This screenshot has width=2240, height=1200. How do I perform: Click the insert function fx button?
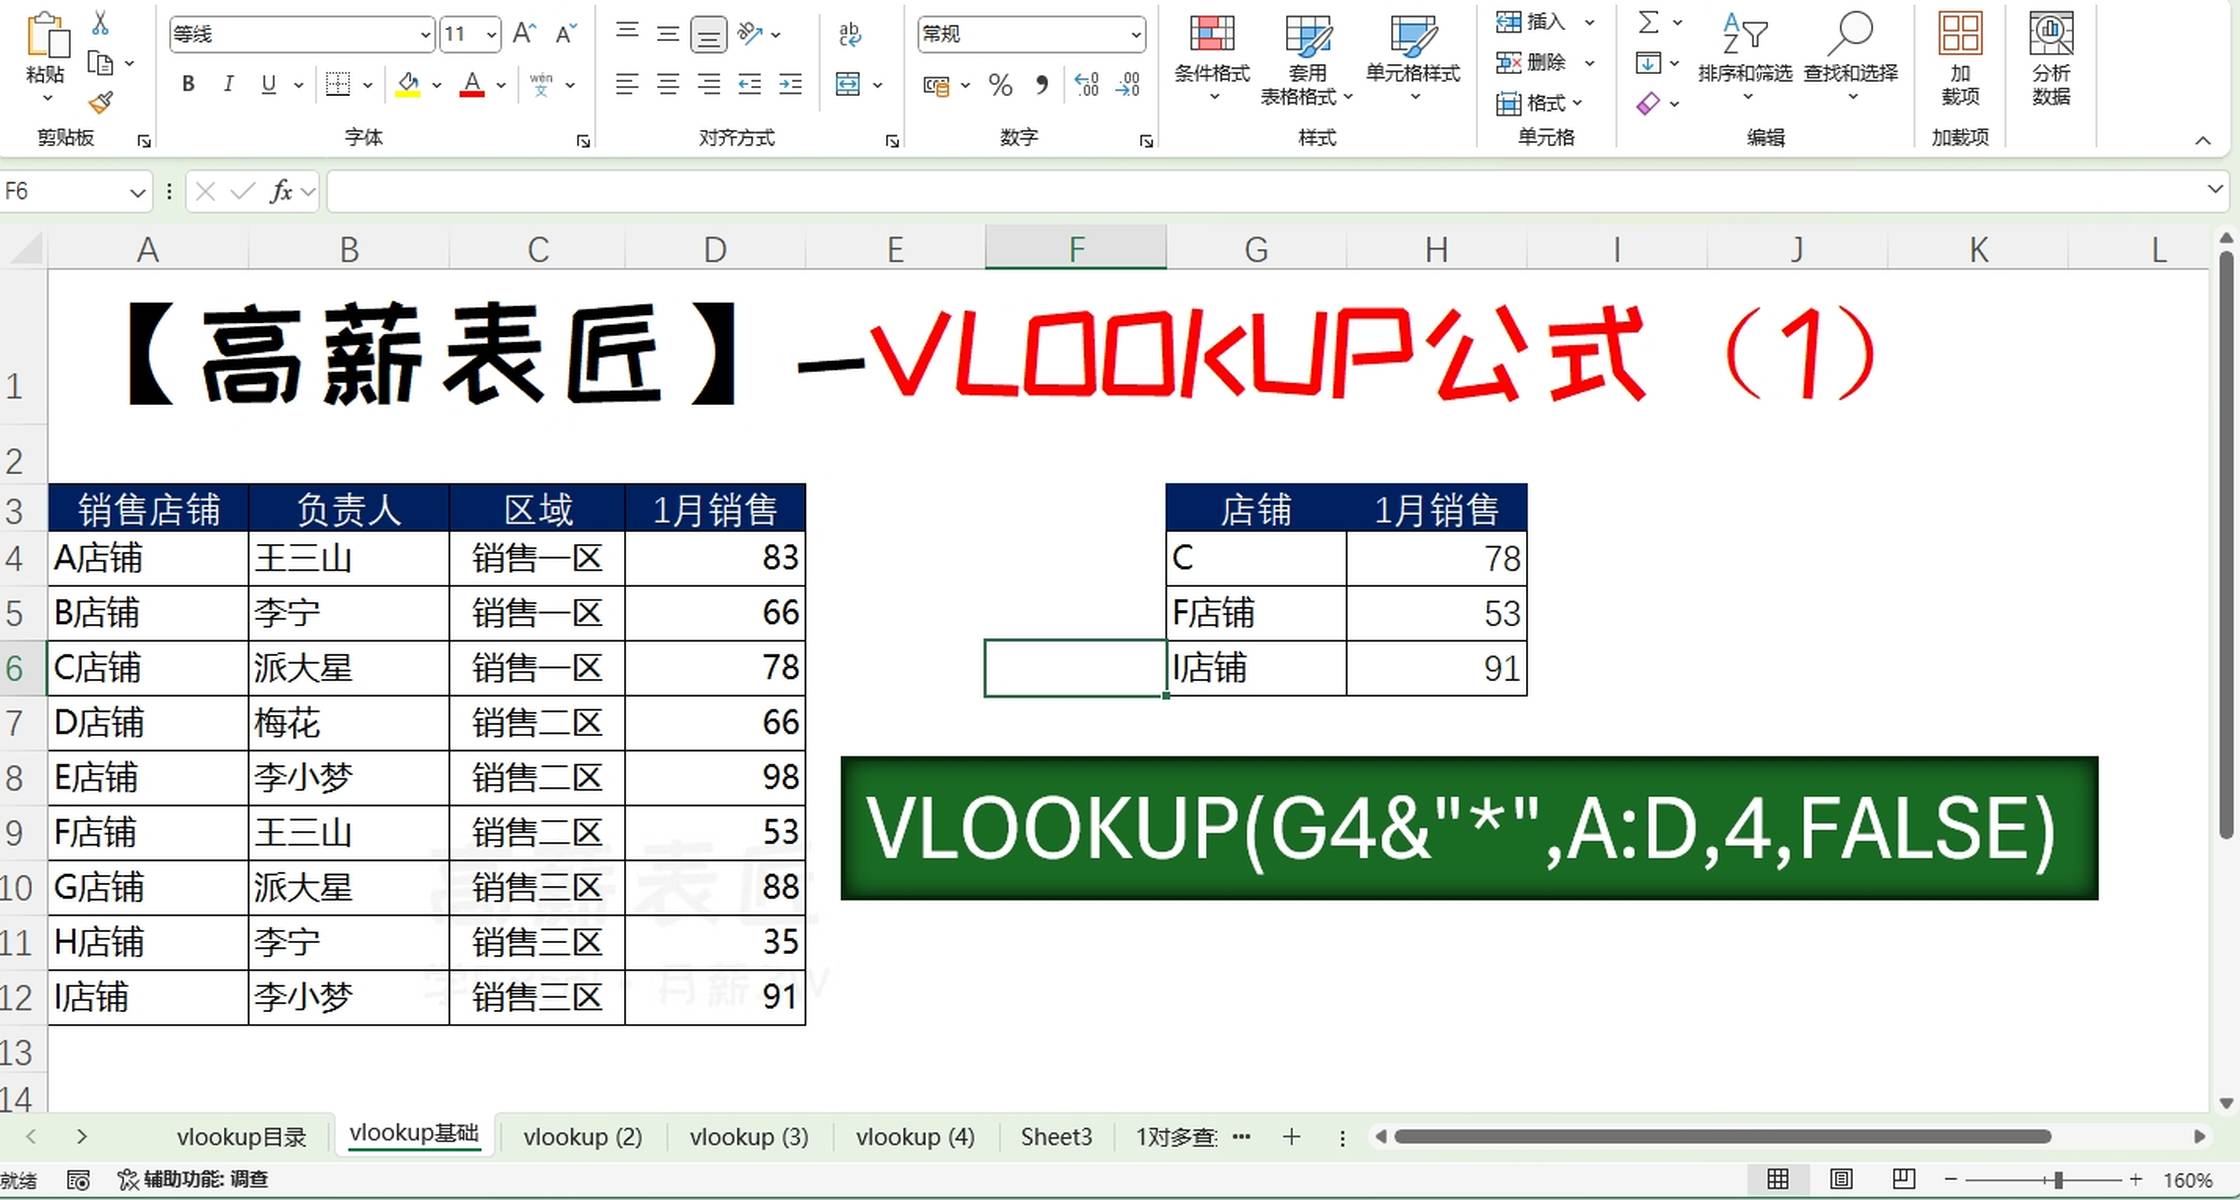click(283, 190)
